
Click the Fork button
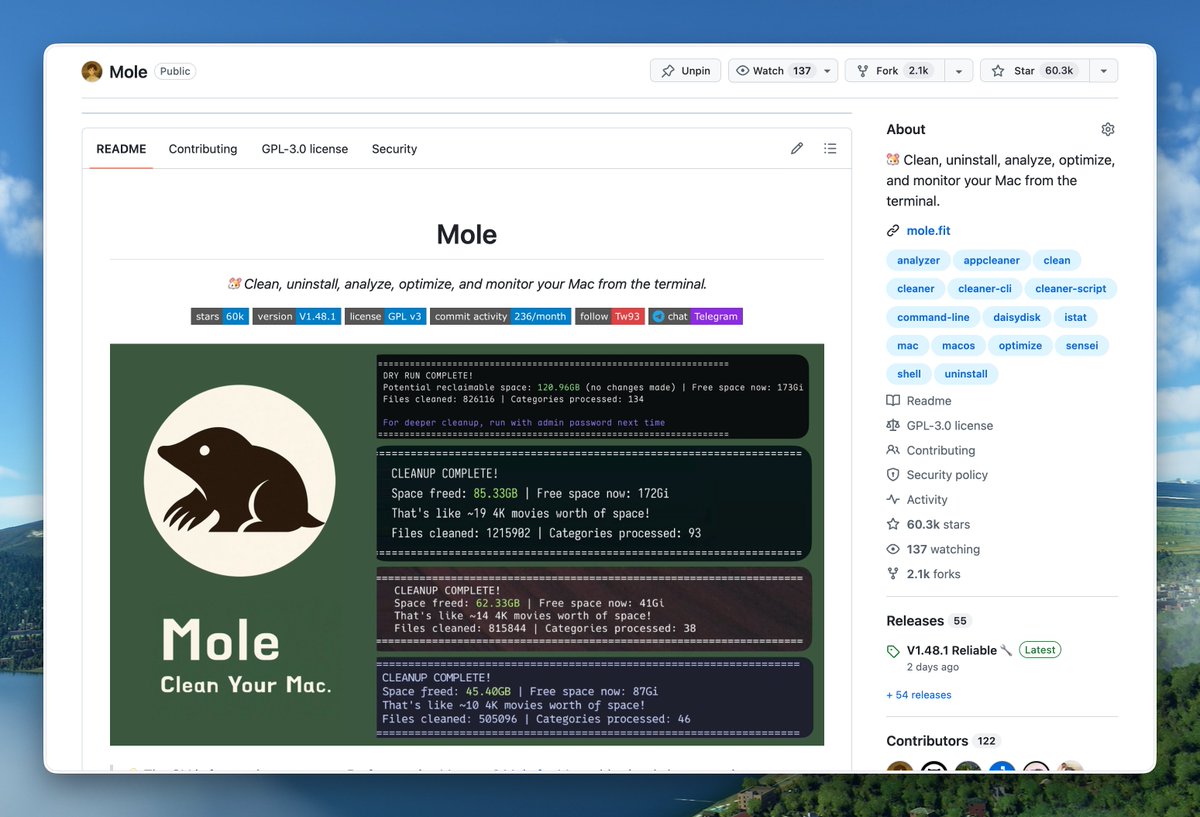[895, 71]
